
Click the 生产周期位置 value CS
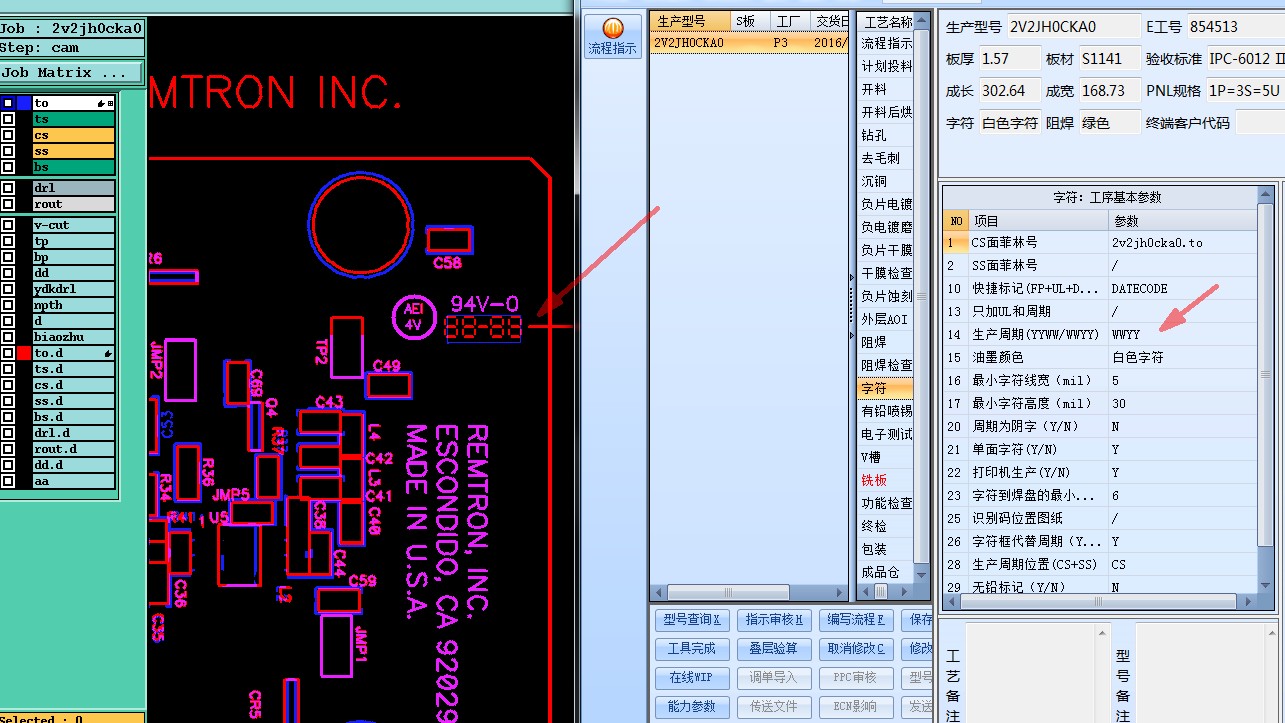coord(1183,564)
